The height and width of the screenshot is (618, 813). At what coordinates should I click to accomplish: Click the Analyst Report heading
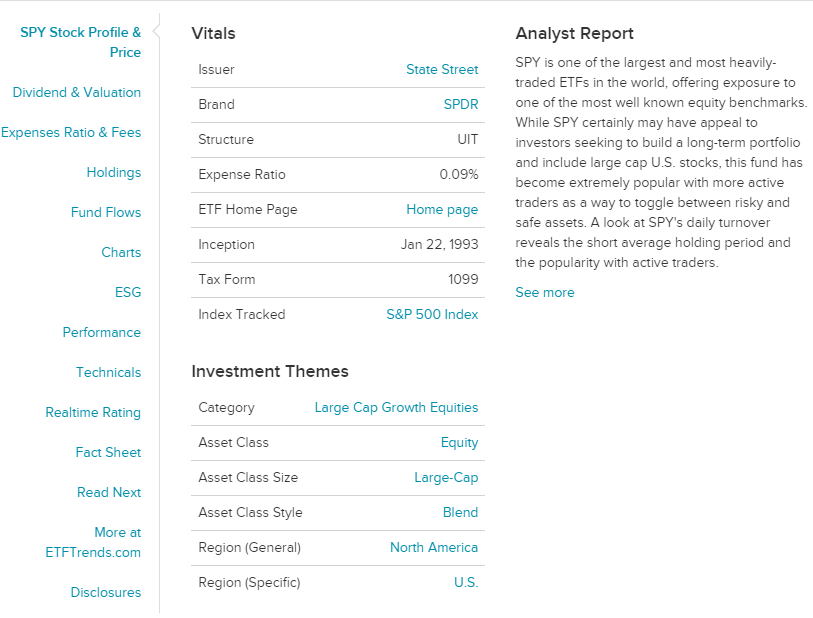574,33
